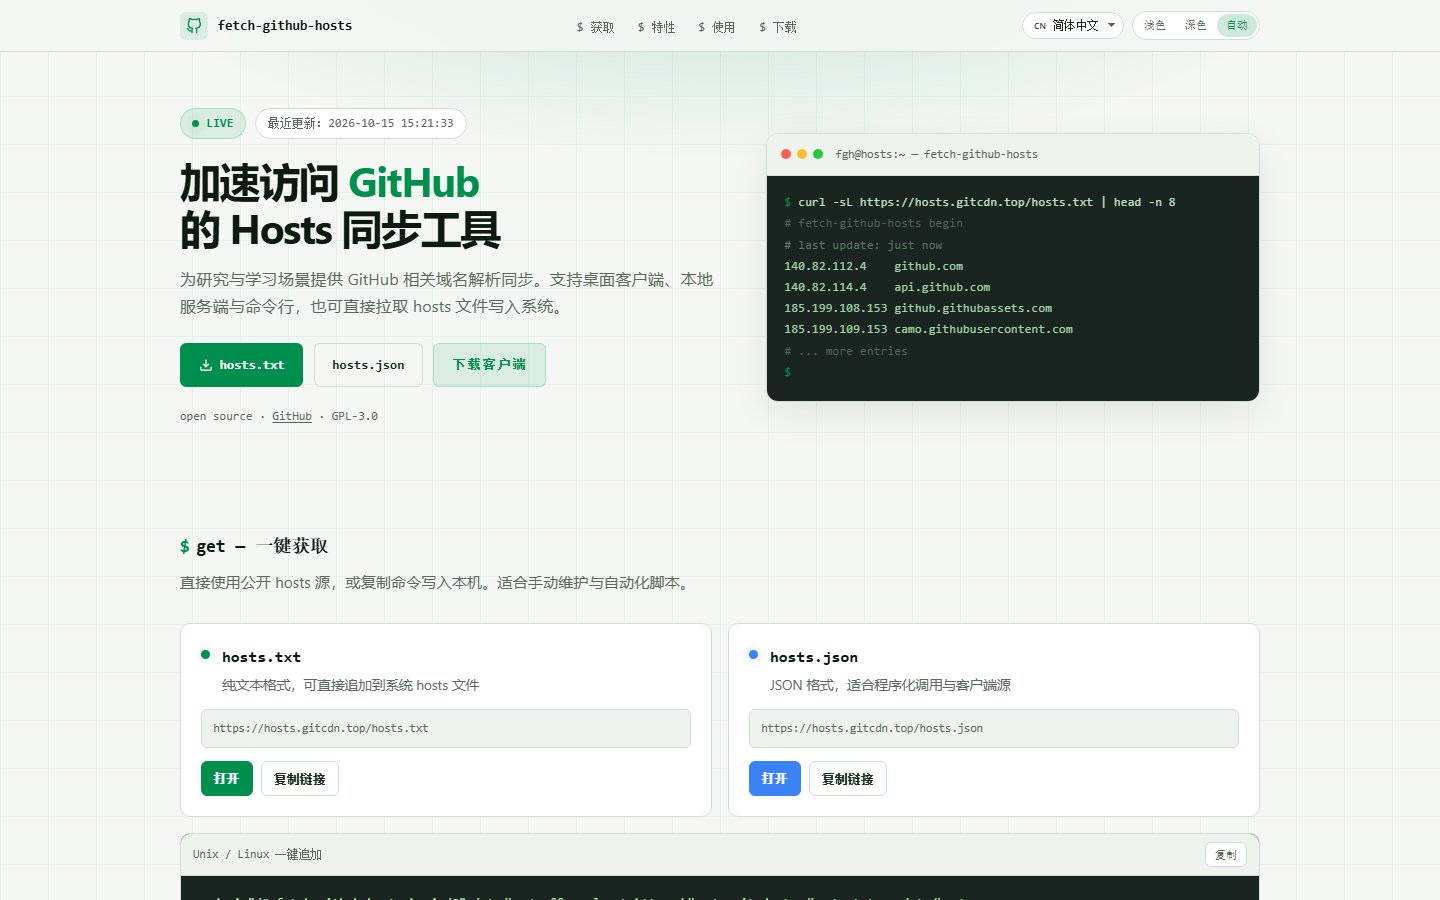Click the '140.82.112.4 github.com' terminal line
The width and height of the screenshot is (1440, 900).
coord(874,266)
